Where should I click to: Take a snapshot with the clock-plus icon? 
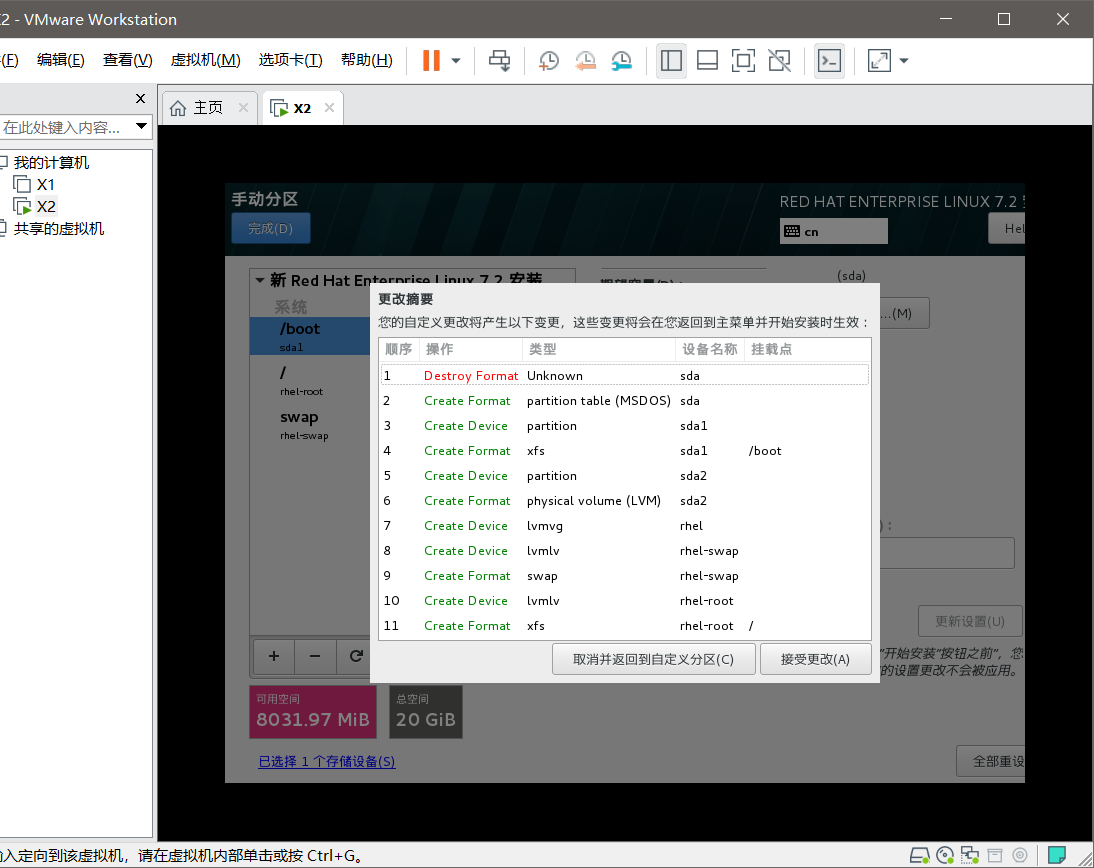pyautogui.click(x=548, y=61)
